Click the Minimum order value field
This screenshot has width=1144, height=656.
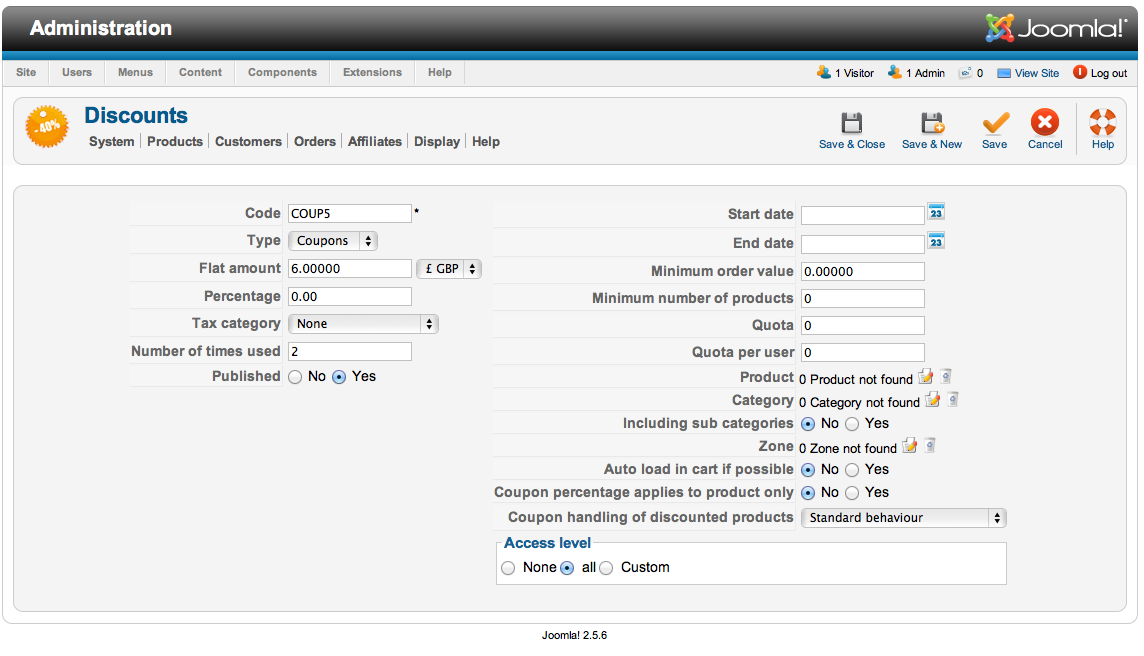862,272
